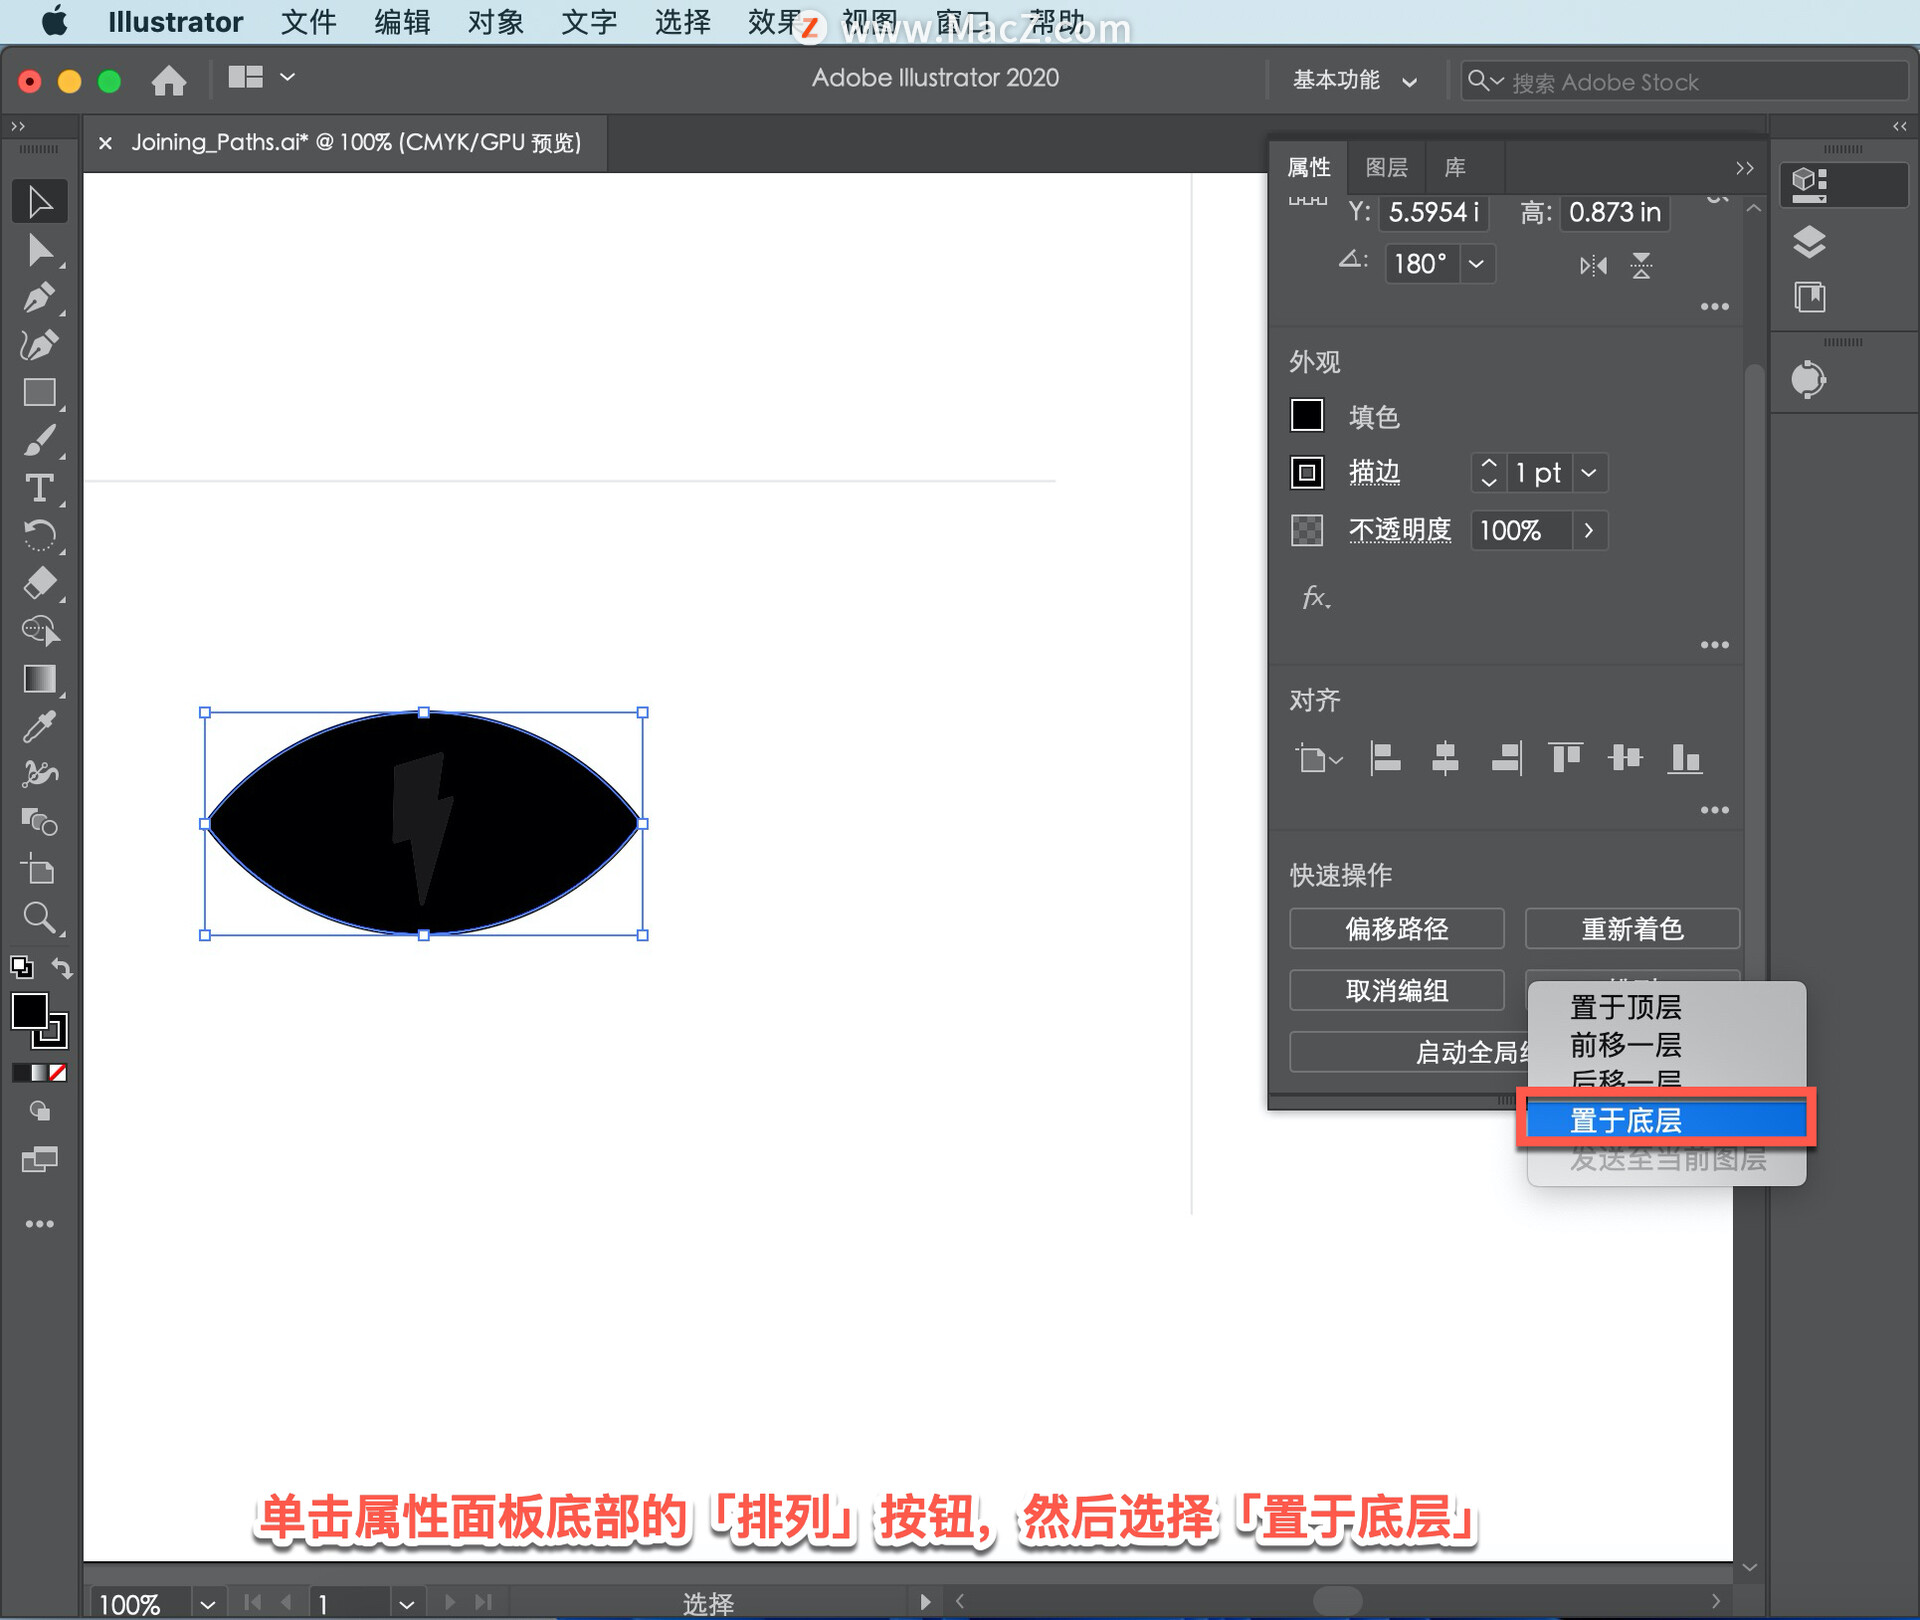
Task: Click the black fill color swatch
Action: [1307, 415]
